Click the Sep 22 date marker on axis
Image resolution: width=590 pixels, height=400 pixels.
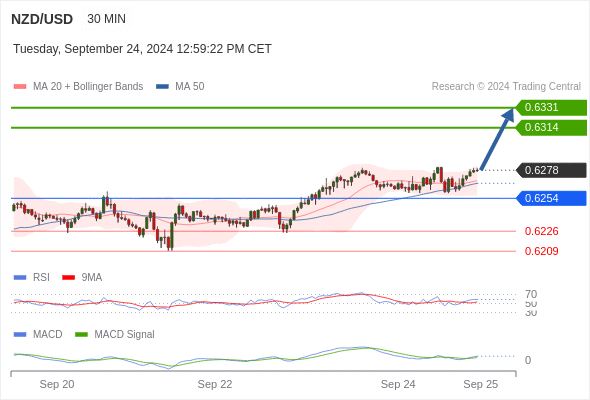click(215, 384)
